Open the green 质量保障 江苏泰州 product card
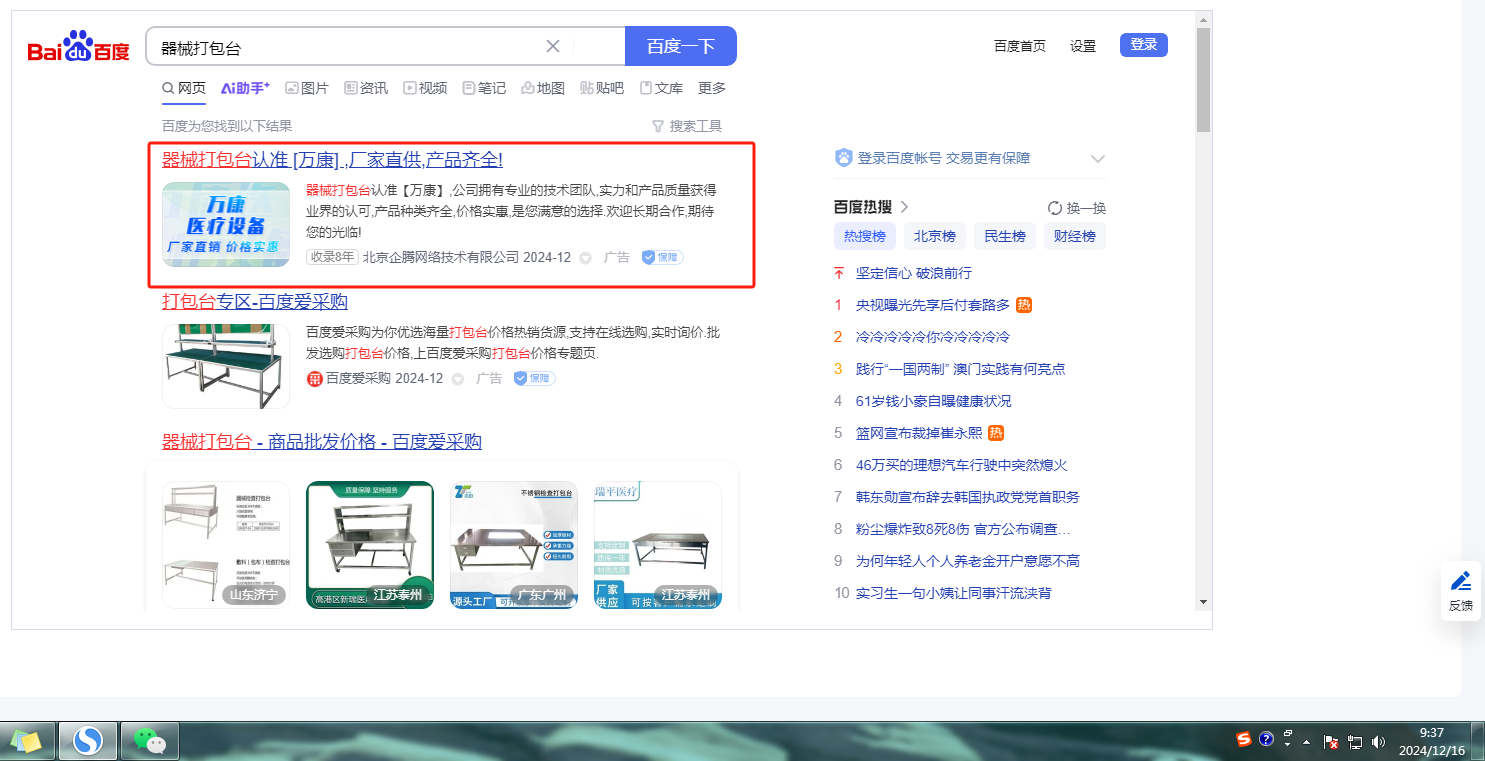The width and height of the screenshot is (1485, 761). pyautogui.click(x=370, y=545)
